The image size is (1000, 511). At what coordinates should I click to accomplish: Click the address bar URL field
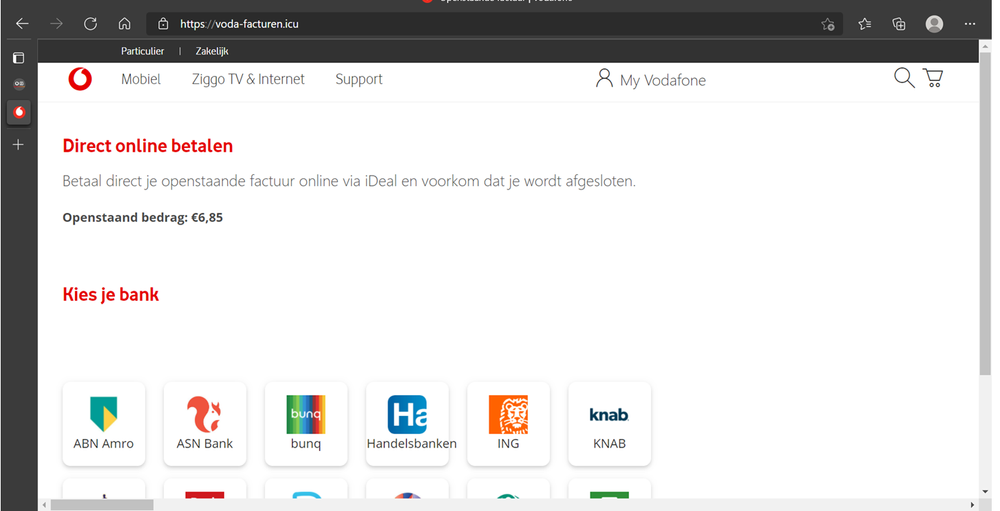coord(494,24)
